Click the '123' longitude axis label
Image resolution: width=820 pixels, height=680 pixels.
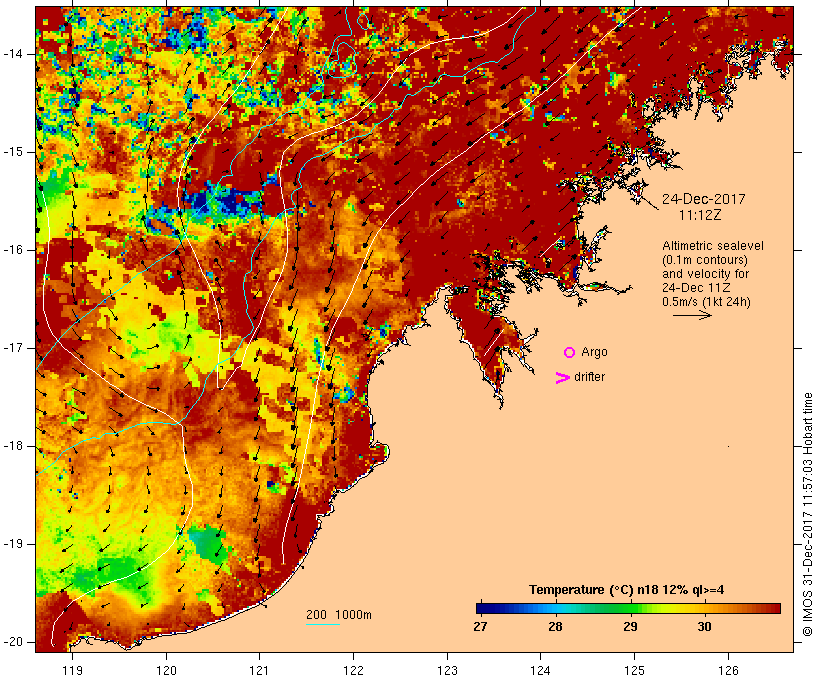click(x=447, y=671)
